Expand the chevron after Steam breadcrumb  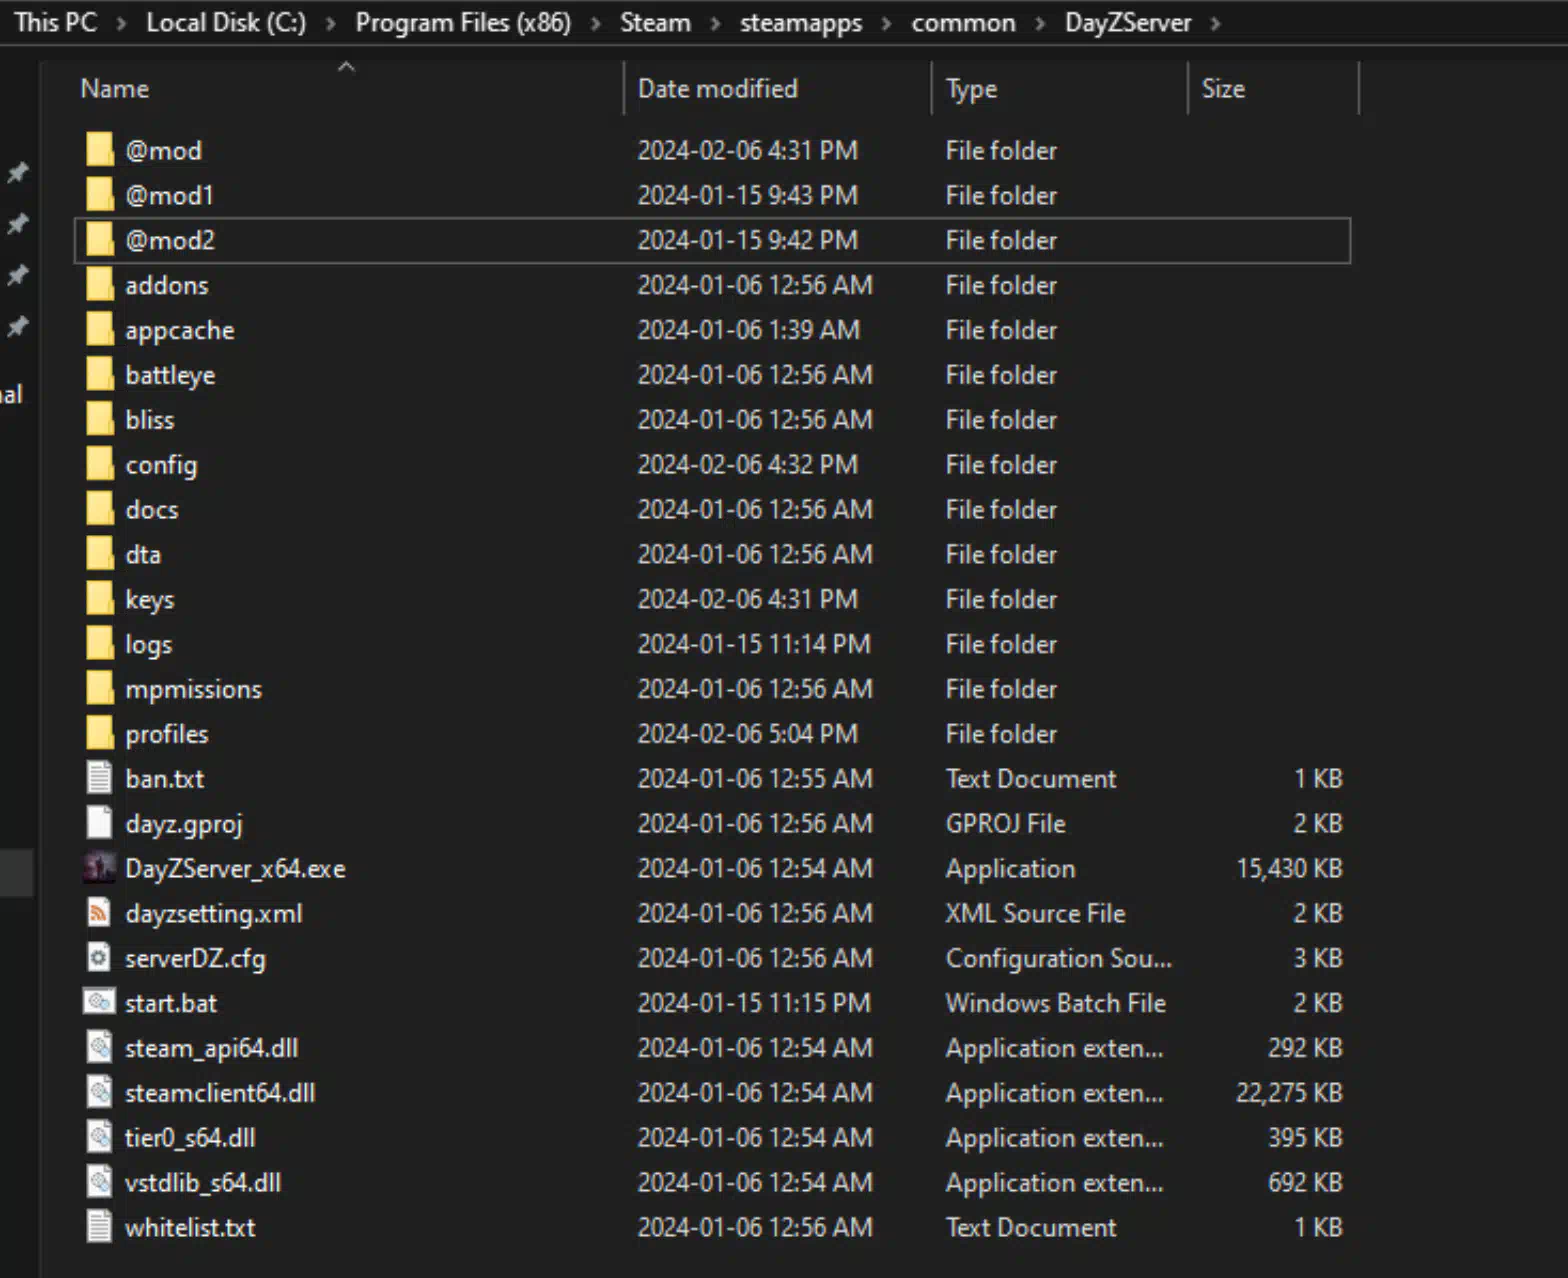click(716, 23)
